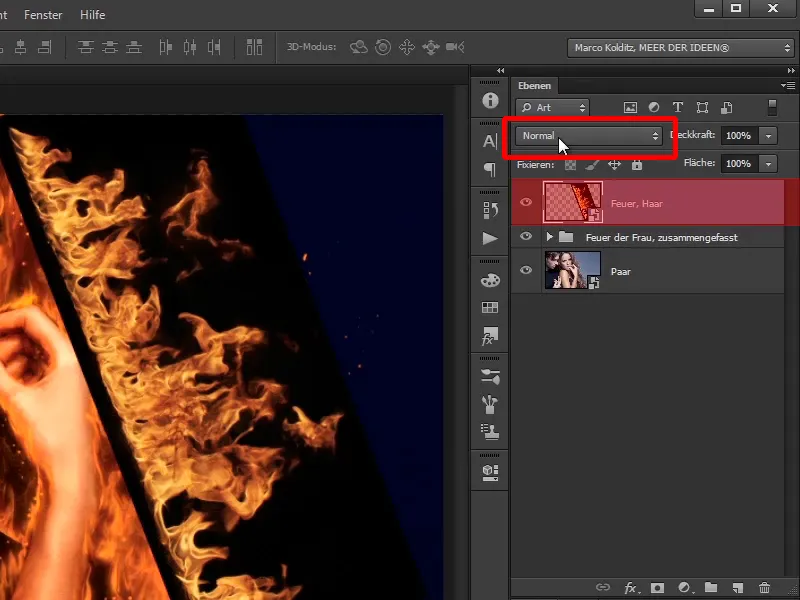The width and height of the screenshot is (800, 600).
Task: Filter layers by smart objects icon
Action: [x=727, y=108]
